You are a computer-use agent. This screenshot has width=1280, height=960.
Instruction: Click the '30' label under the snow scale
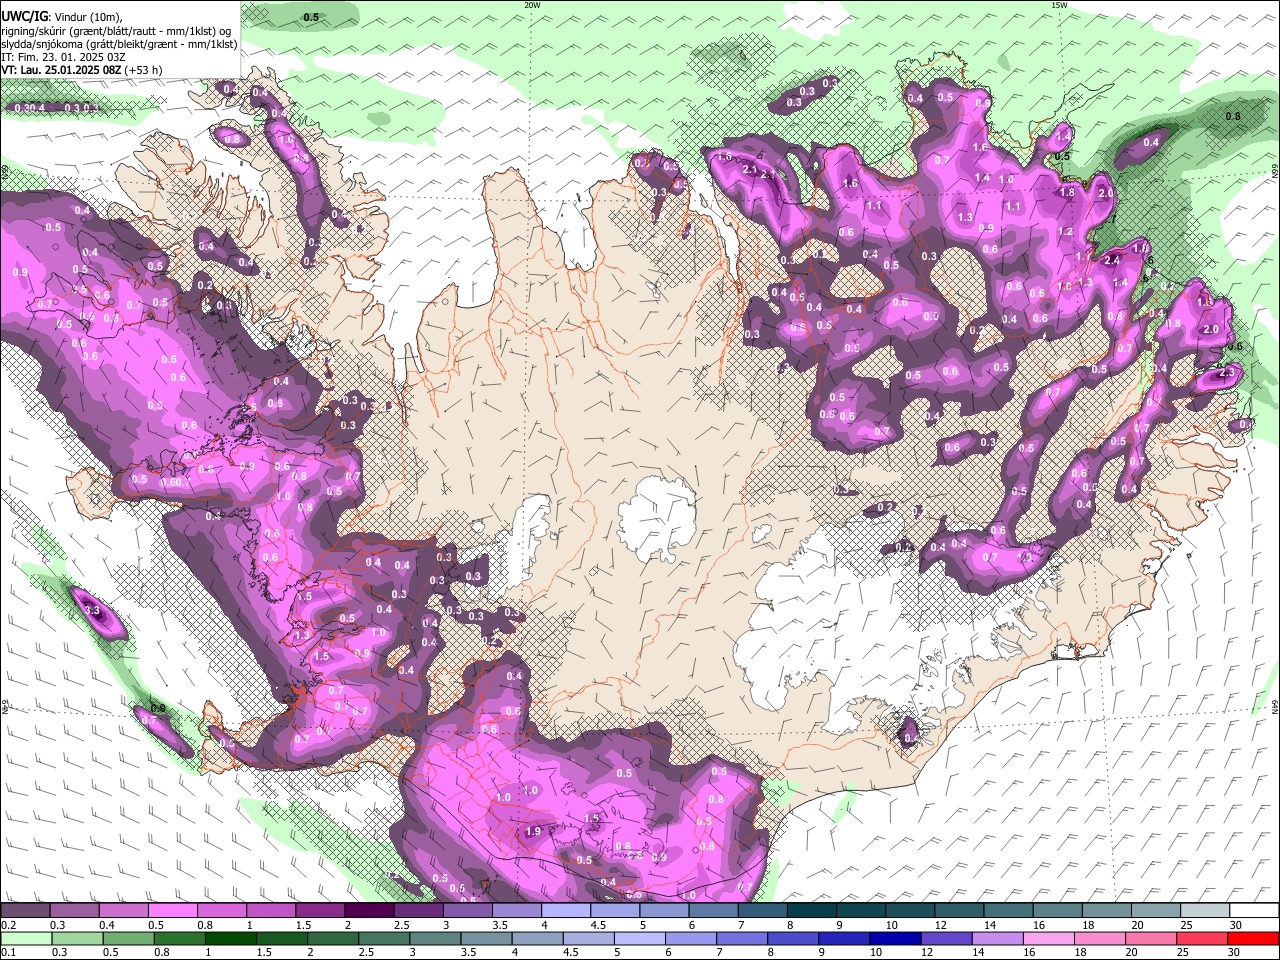[1236, 925]
